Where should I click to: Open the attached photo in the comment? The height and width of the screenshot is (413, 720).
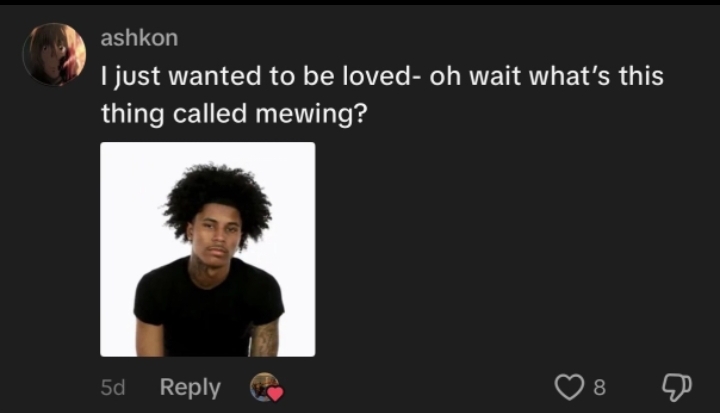tap(208, 249)
